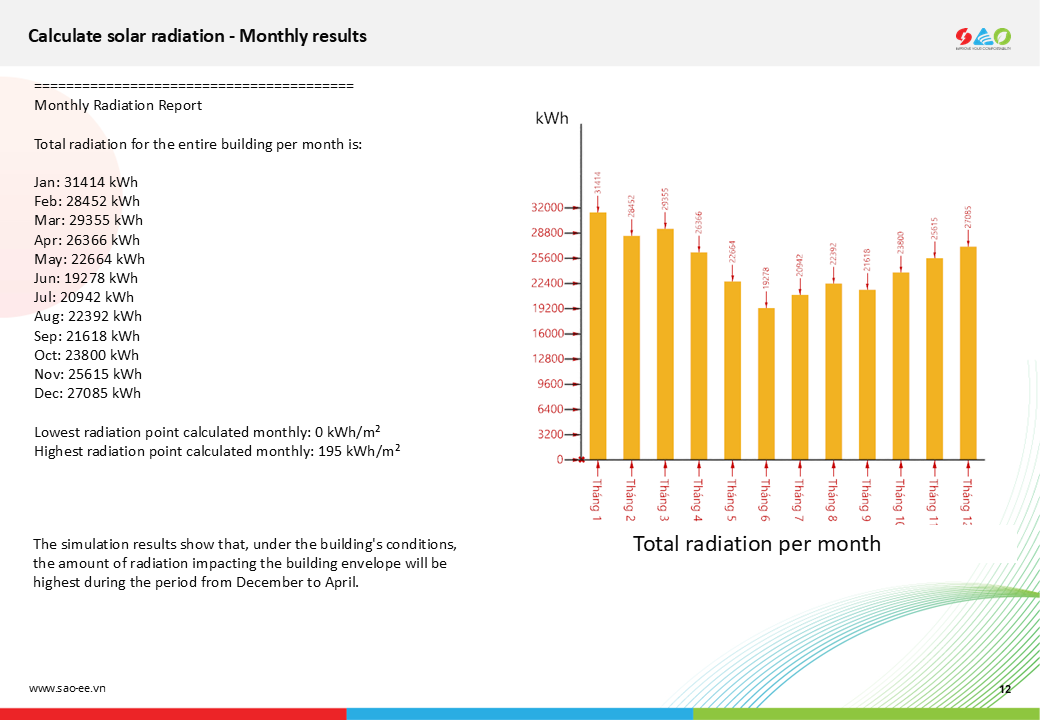Click the 19200 y-axis tick label
1040x720 pixels.
click(x=547, y=308)
